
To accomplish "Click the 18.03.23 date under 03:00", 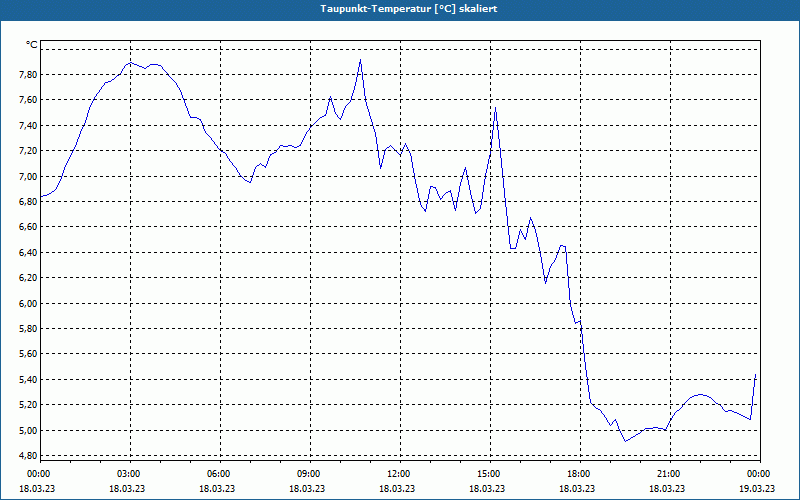I will 127,488.
